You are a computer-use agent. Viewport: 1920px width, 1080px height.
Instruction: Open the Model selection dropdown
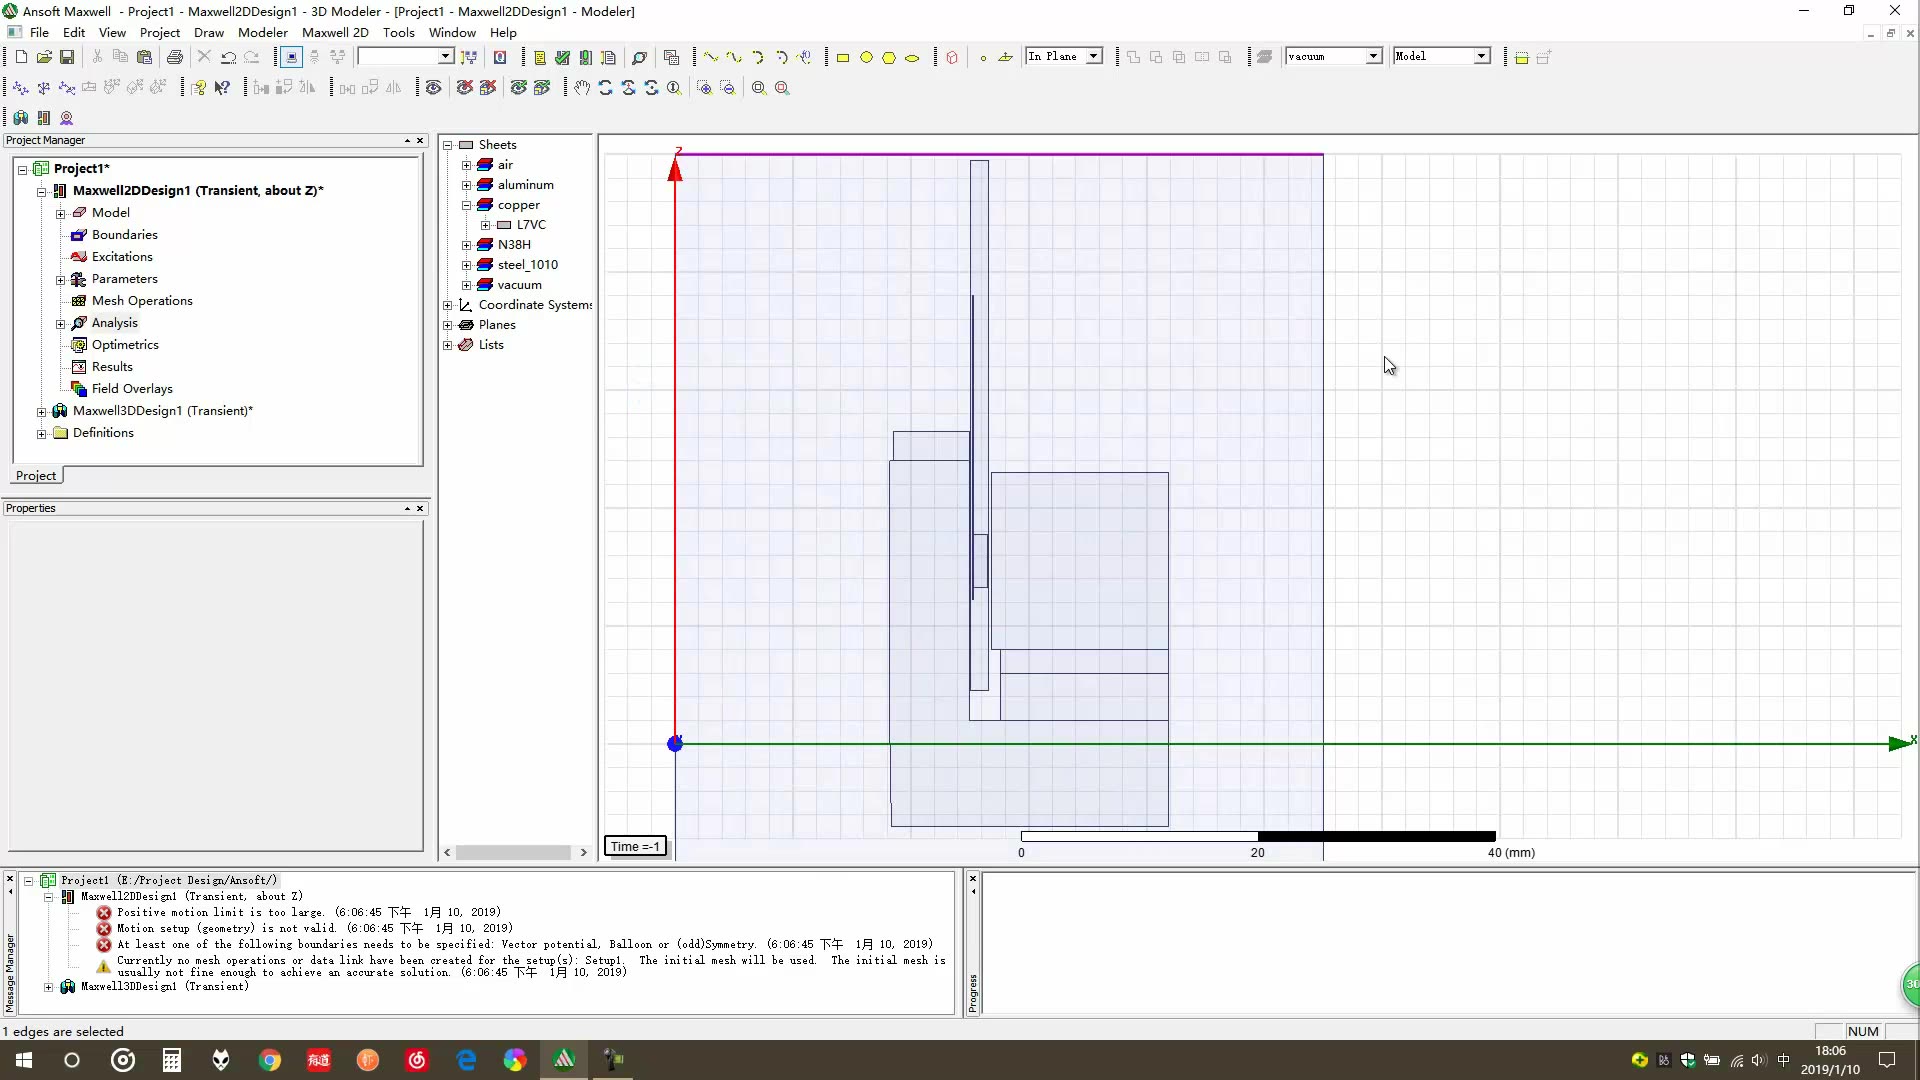1481,57
